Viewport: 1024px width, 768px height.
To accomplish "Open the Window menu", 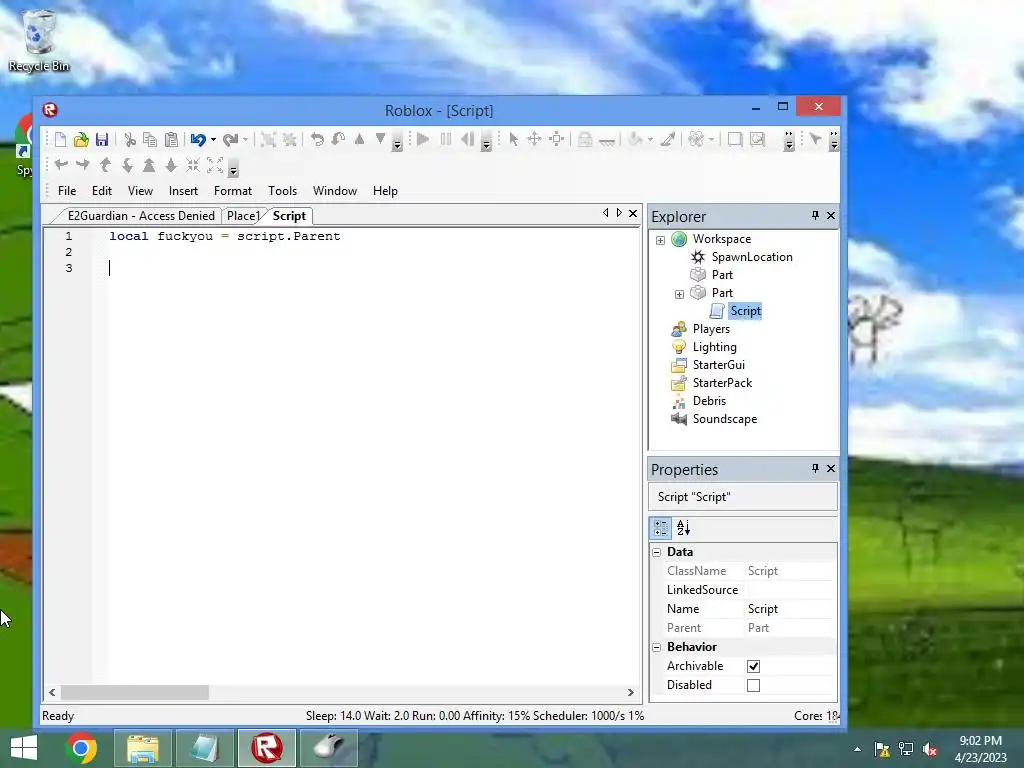I will pyautogui.click(x=335, y=191).
